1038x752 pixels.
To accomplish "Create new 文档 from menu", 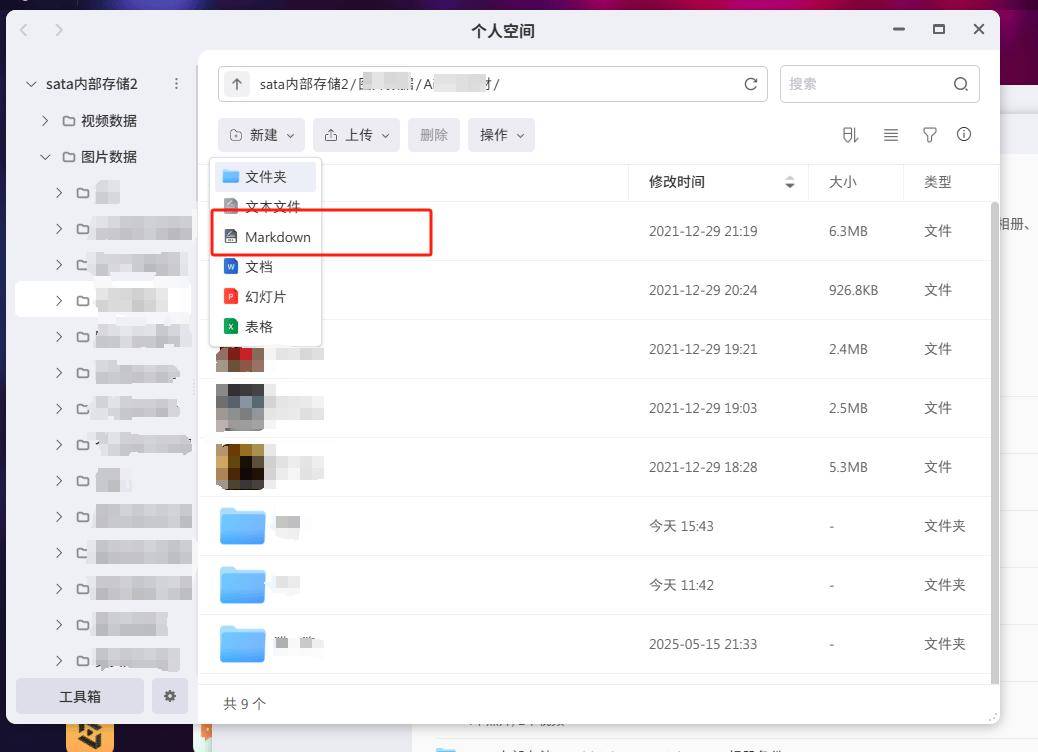I will pyautogui.click(x=265, y=267).
